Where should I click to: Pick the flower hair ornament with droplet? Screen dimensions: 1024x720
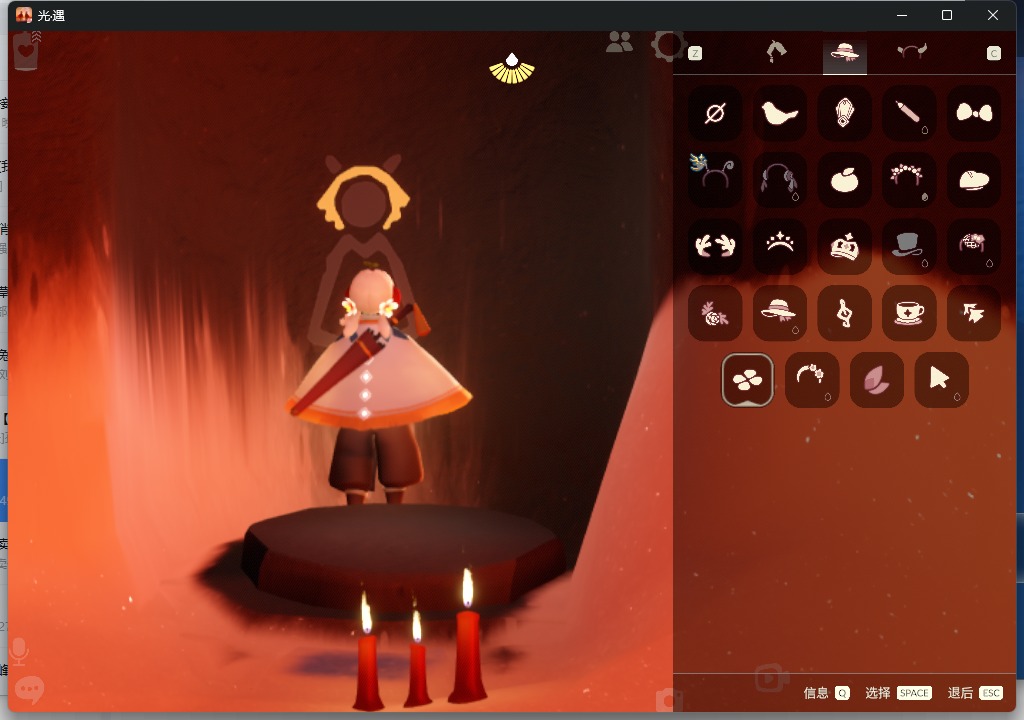974,246
